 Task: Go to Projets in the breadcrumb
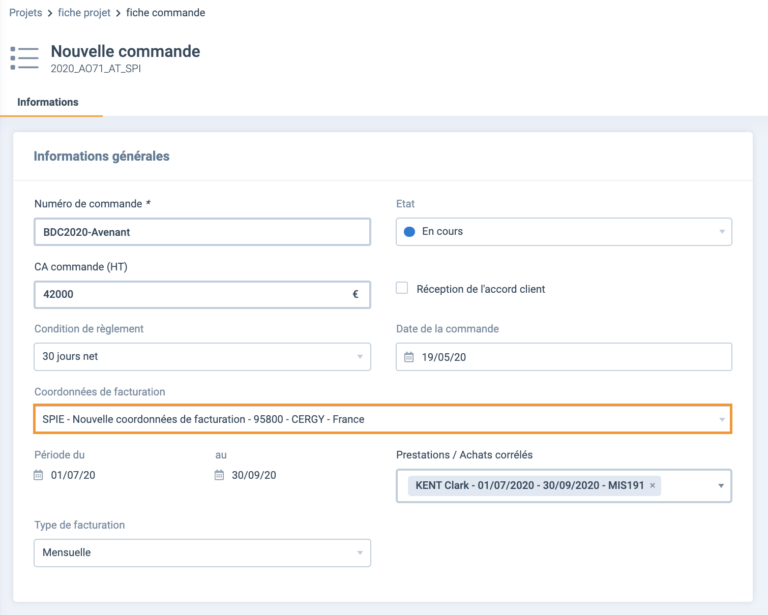point(25,13)
